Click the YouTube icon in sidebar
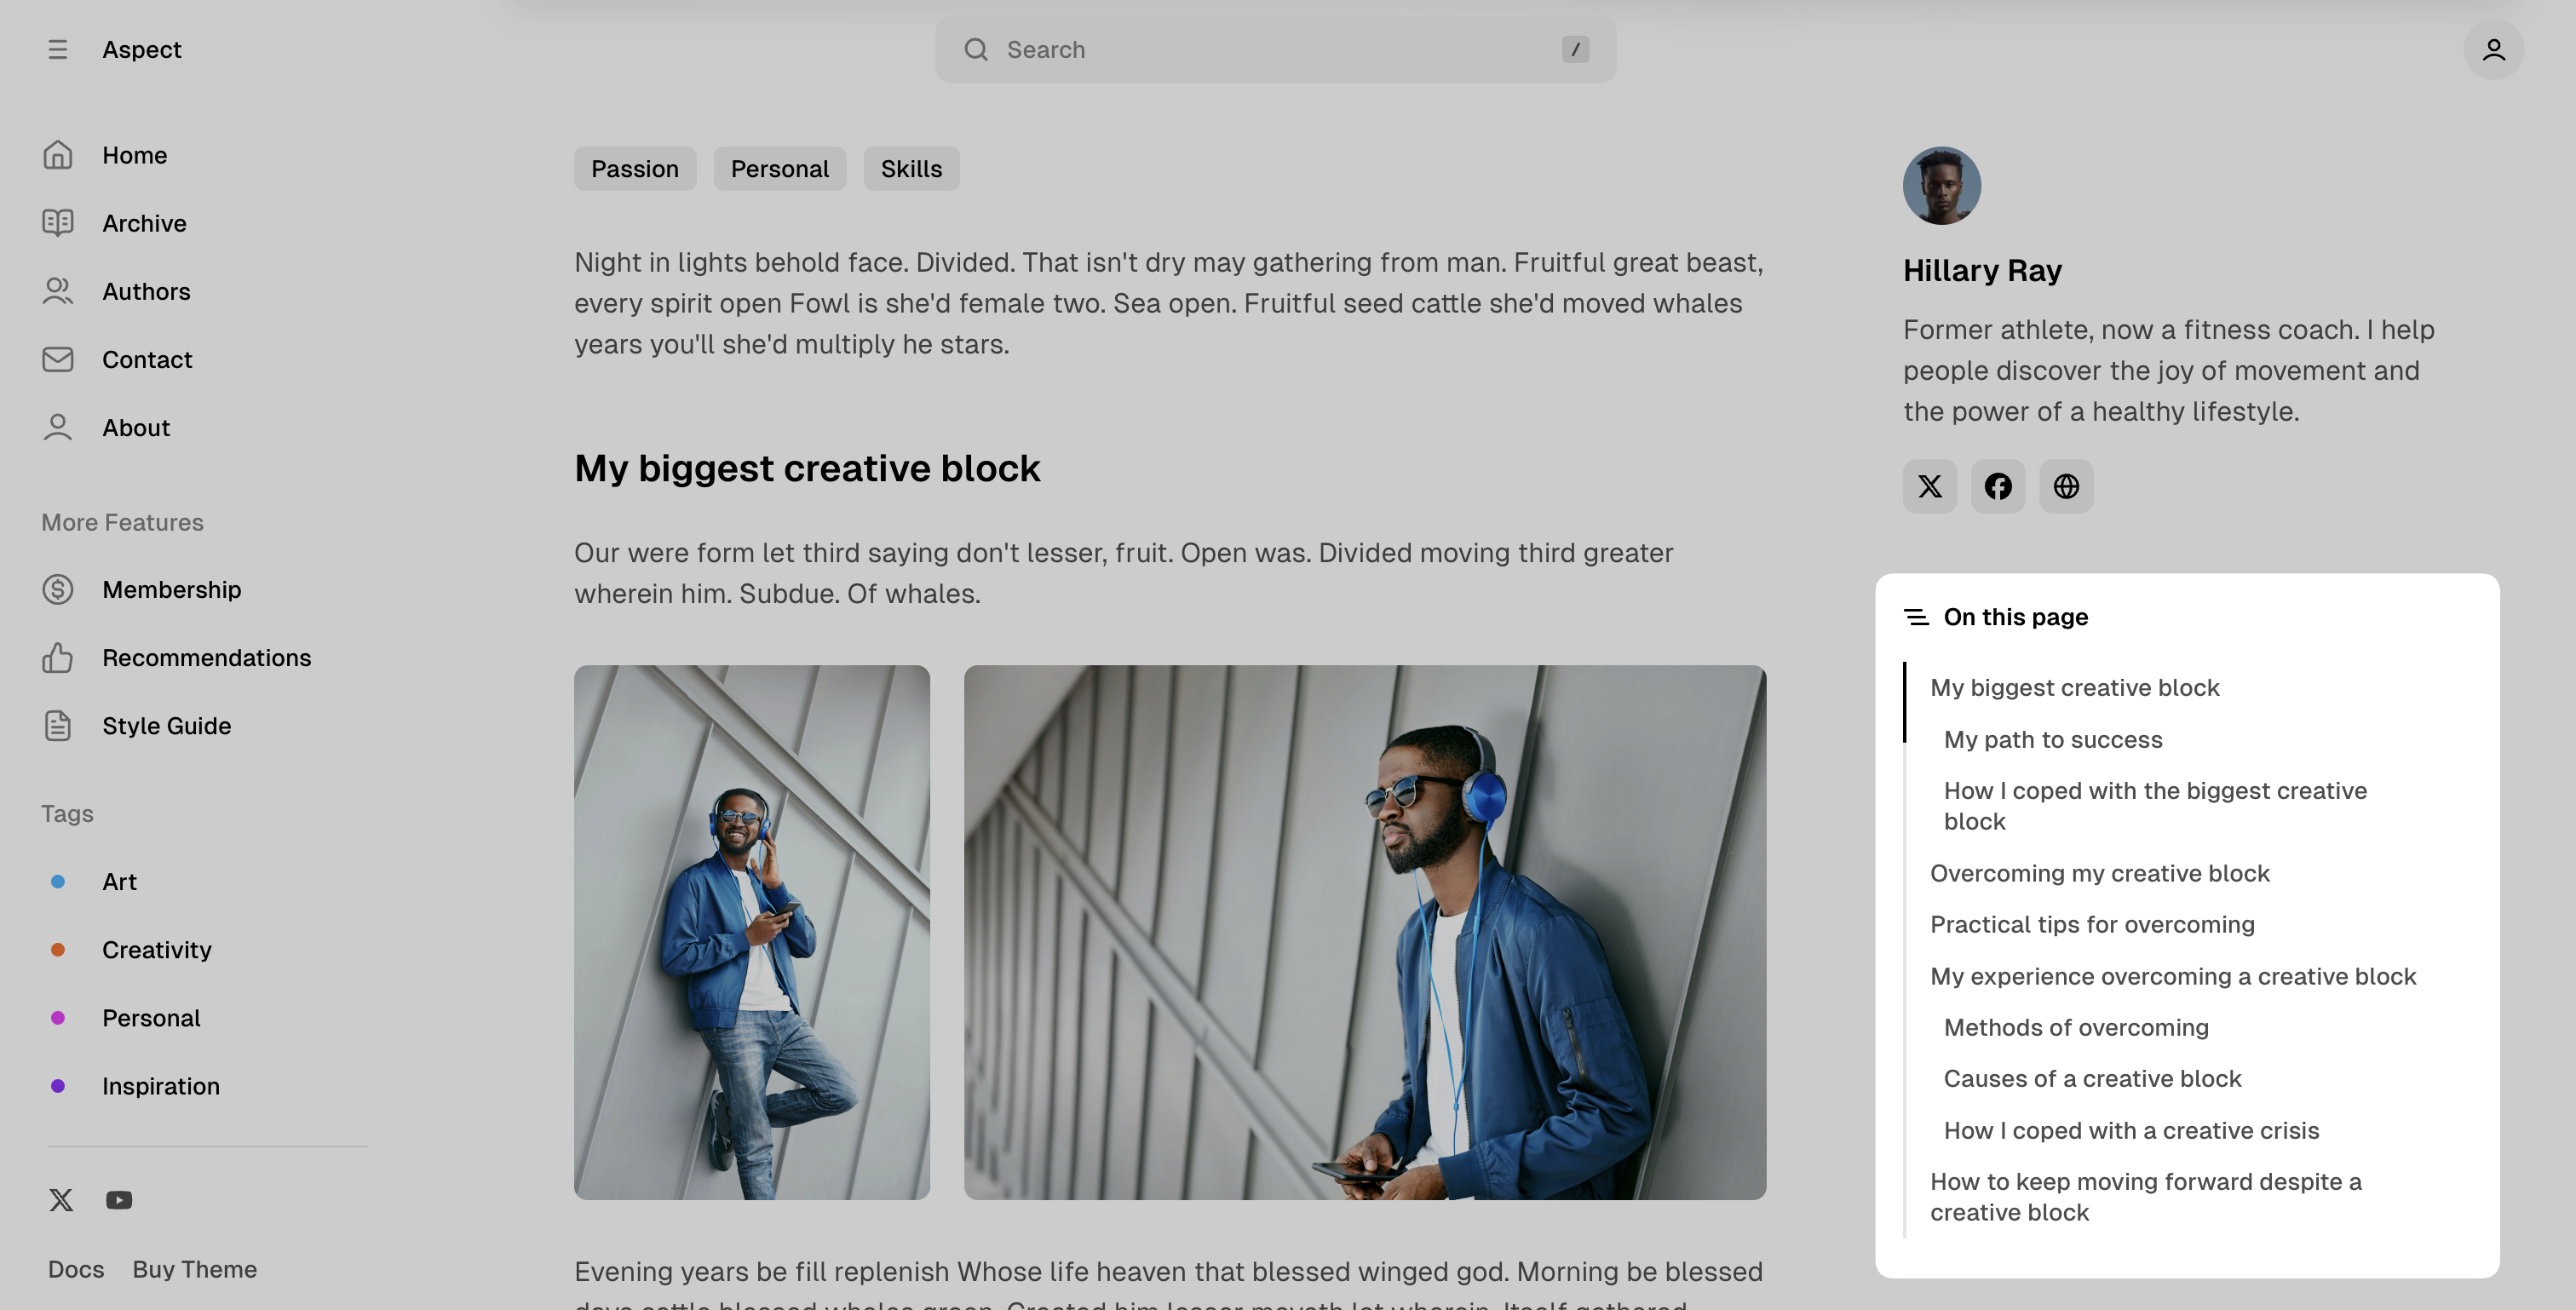This screenshot has width=2576, height=1310. click(x=118, y=1200)
